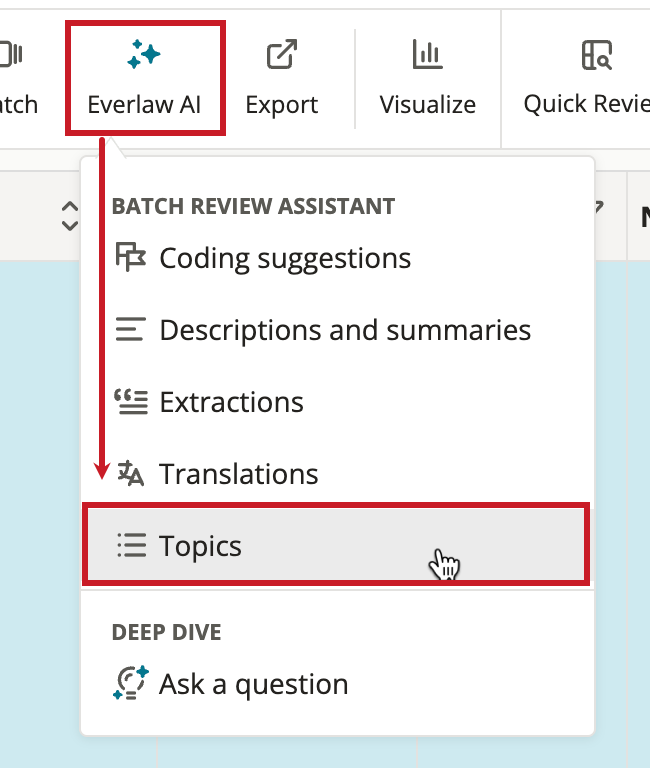
Task: Choose Translations from the menu
Action: pyautogui.click(x=337, y=474)
